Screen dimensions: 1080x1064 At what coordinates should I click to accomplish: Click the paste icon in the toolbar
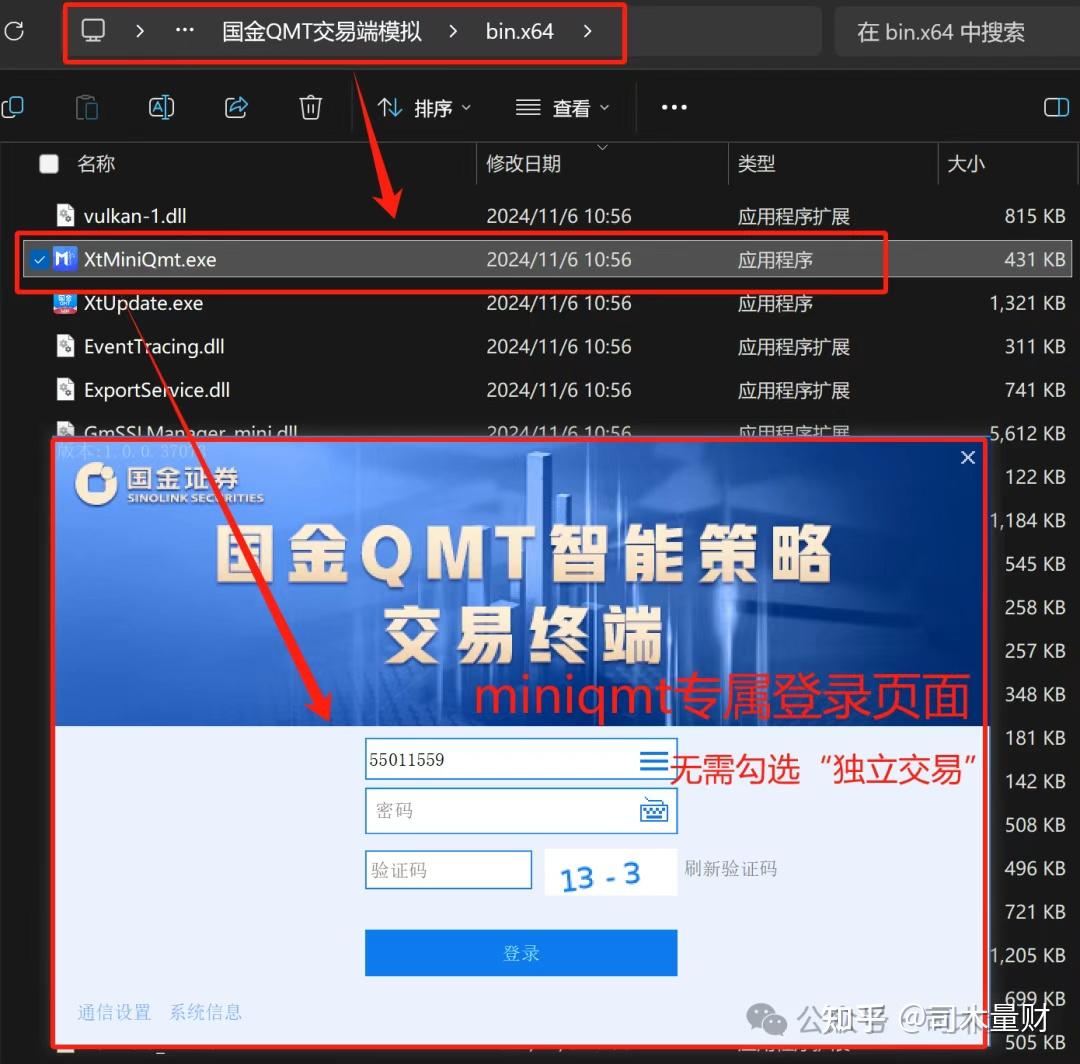pos(86,107)
